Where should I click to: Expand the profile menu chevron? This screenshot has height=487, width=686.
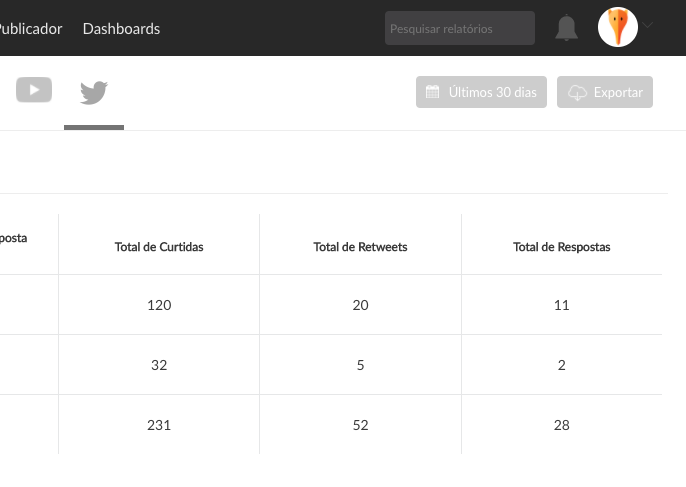point(649,26)
